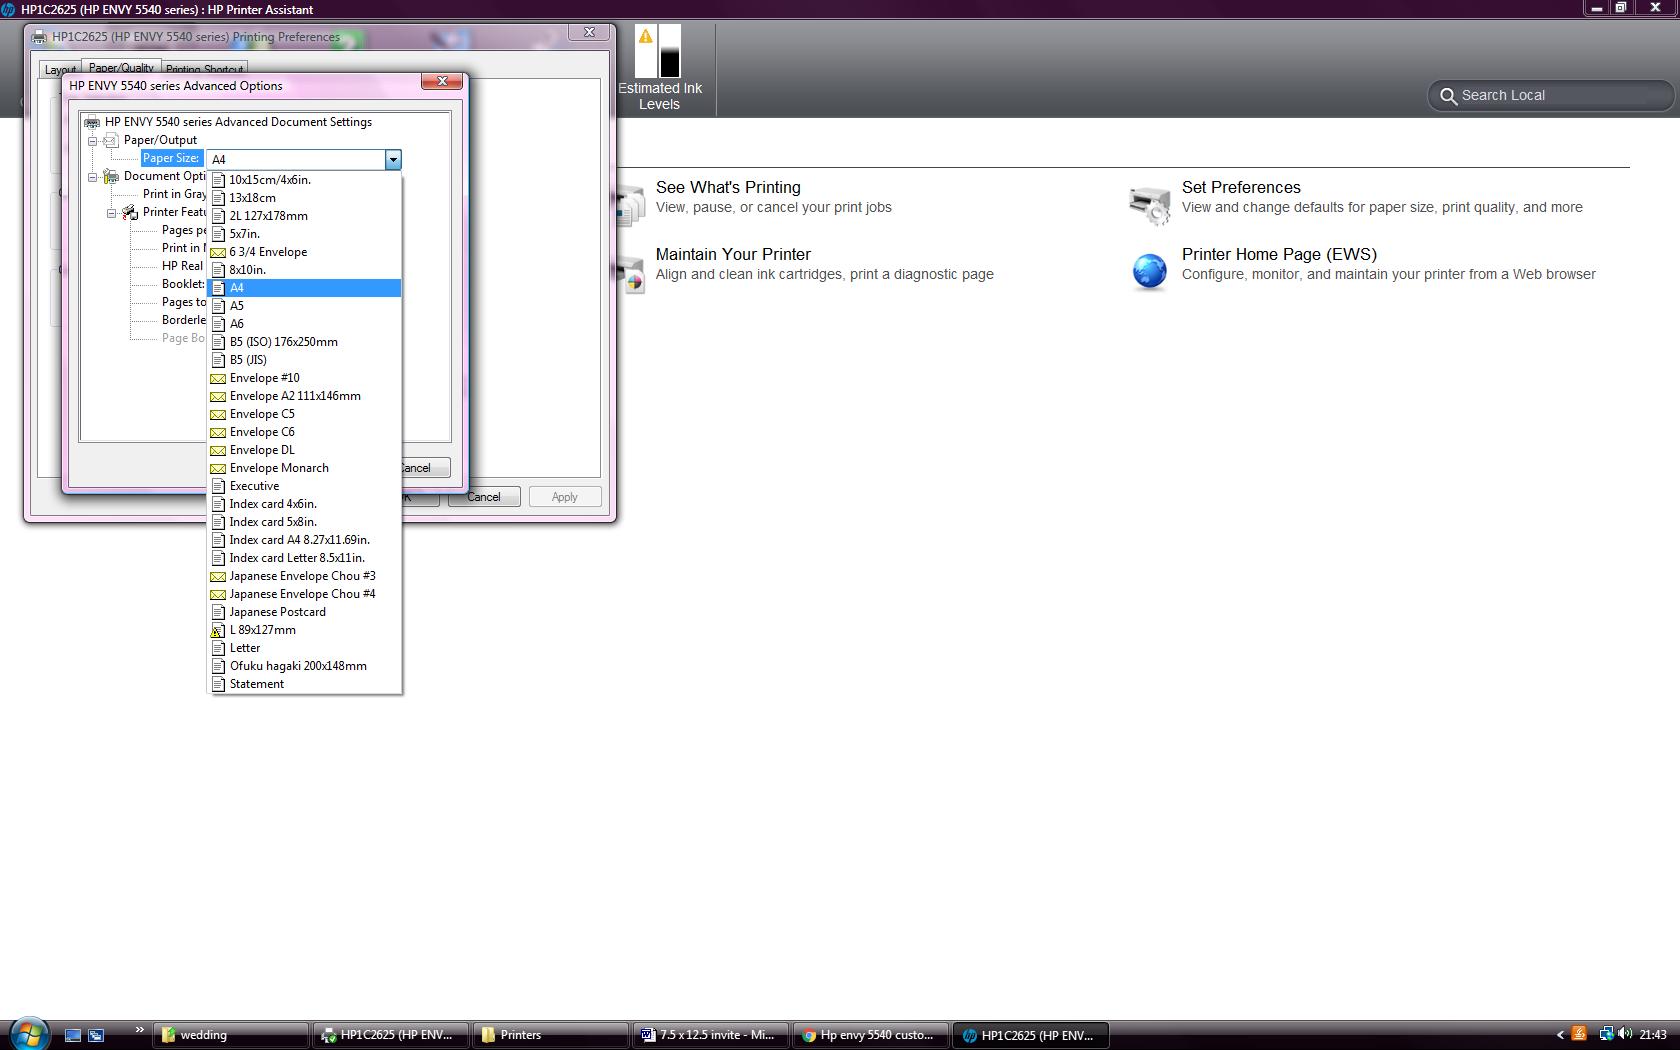
Task: Switch to the Printing Shortcut tab
Action: [x=204, y=69]
